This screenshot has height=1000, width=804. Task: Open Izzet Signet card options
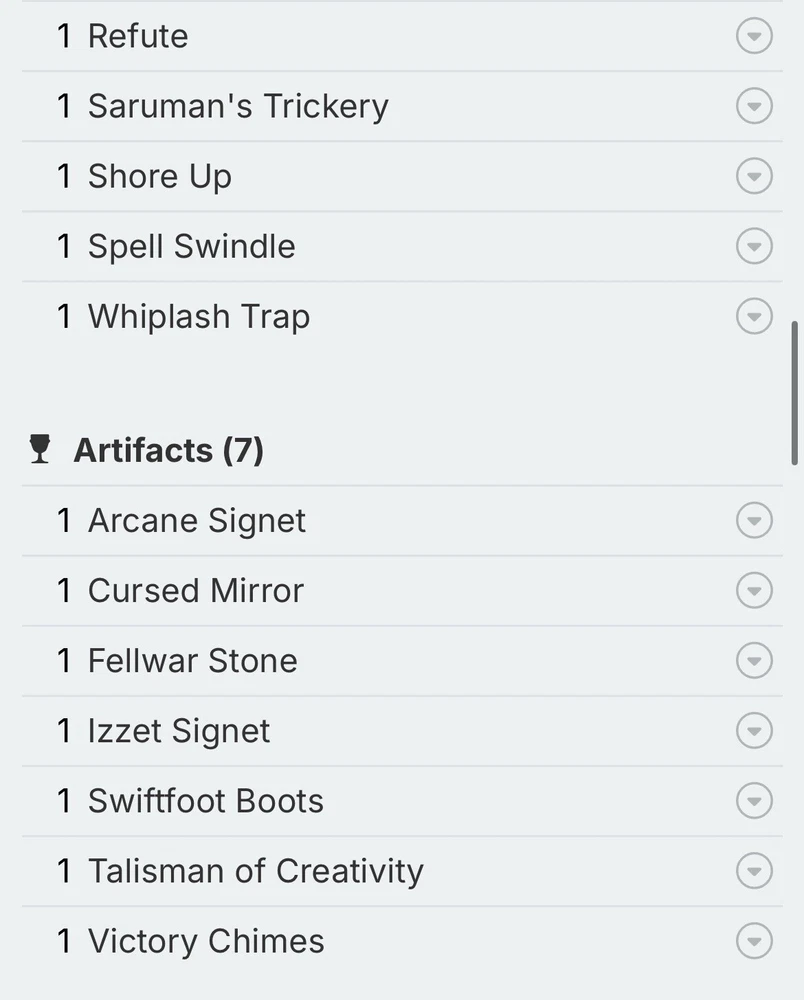pyautogui.click(x=754, y=731)
